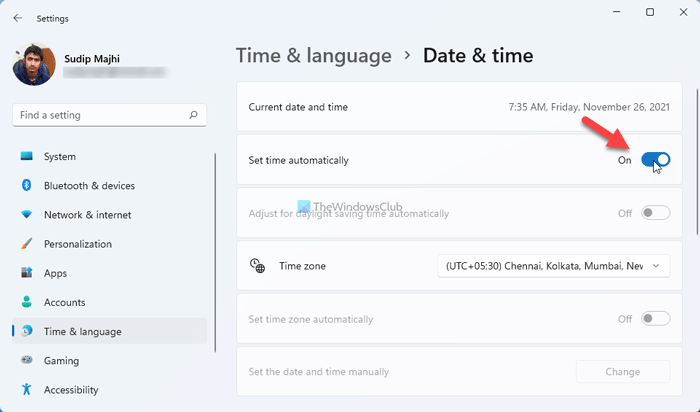700x412 pixels.
Task: Turn off Set time automatically toggle
Action: [x=655, y=160]
